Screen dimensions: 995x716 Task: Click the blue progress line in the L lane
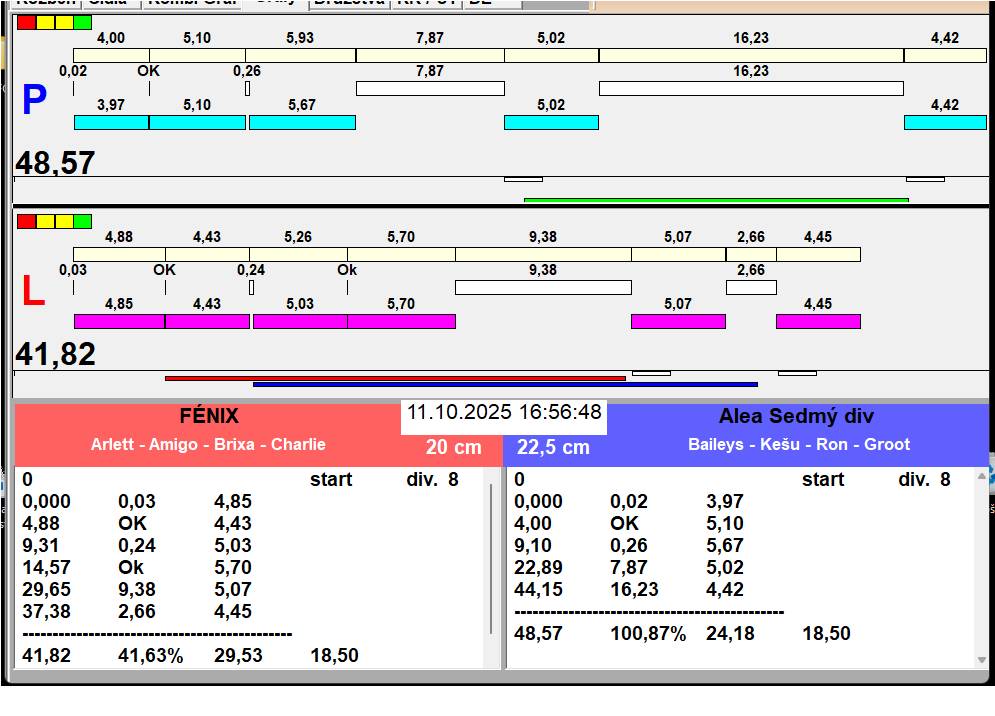505,385
